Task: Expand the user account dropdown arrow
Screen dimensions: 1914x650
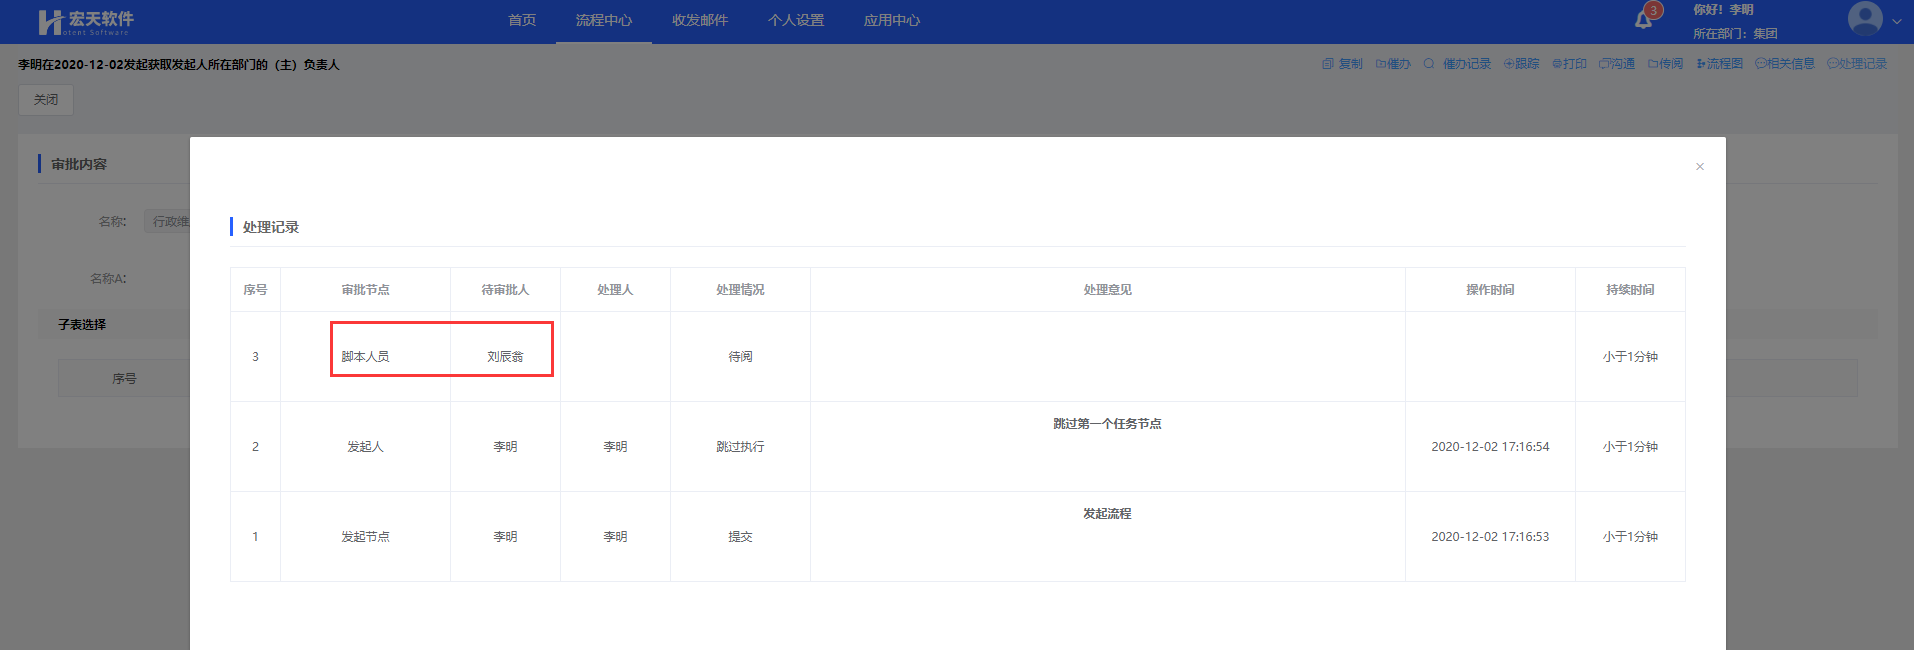Action: point(1897,21)
